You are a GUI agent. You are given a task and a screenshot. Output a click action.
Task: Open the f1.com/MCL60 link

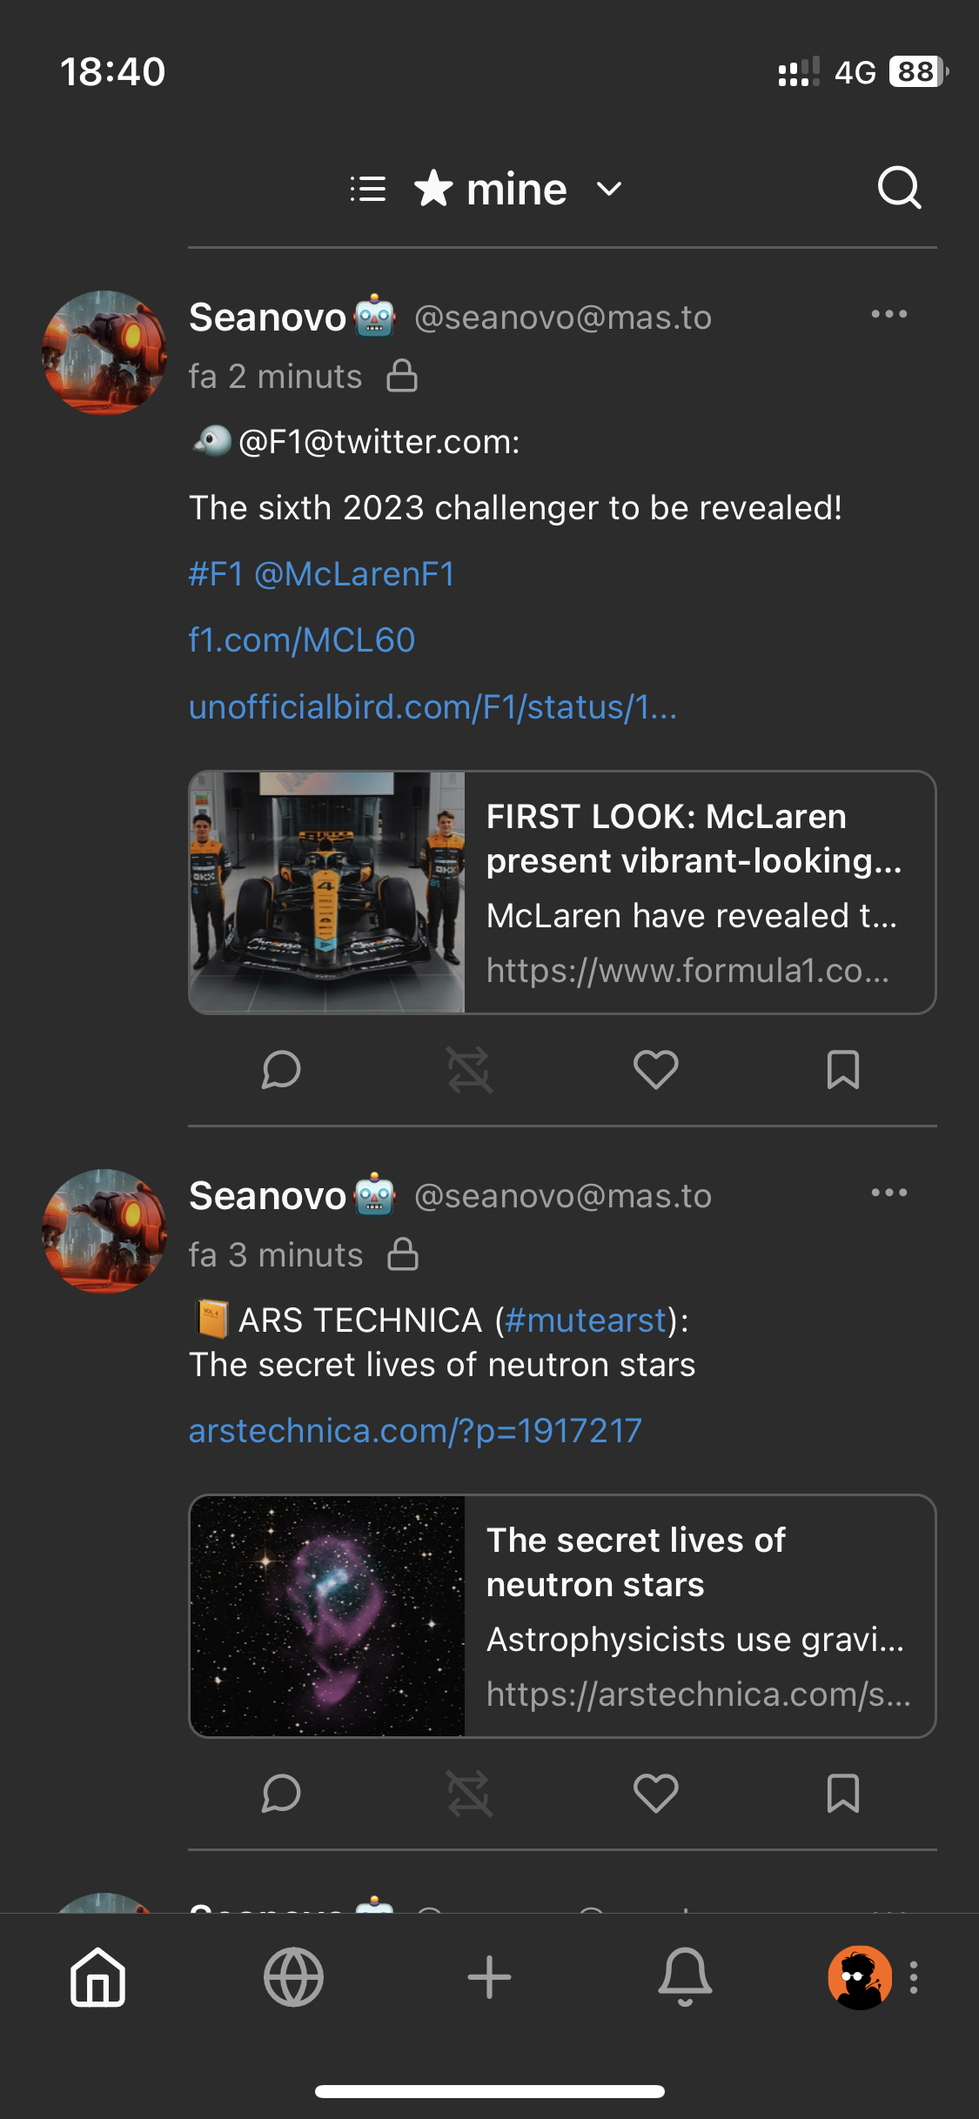302,640
